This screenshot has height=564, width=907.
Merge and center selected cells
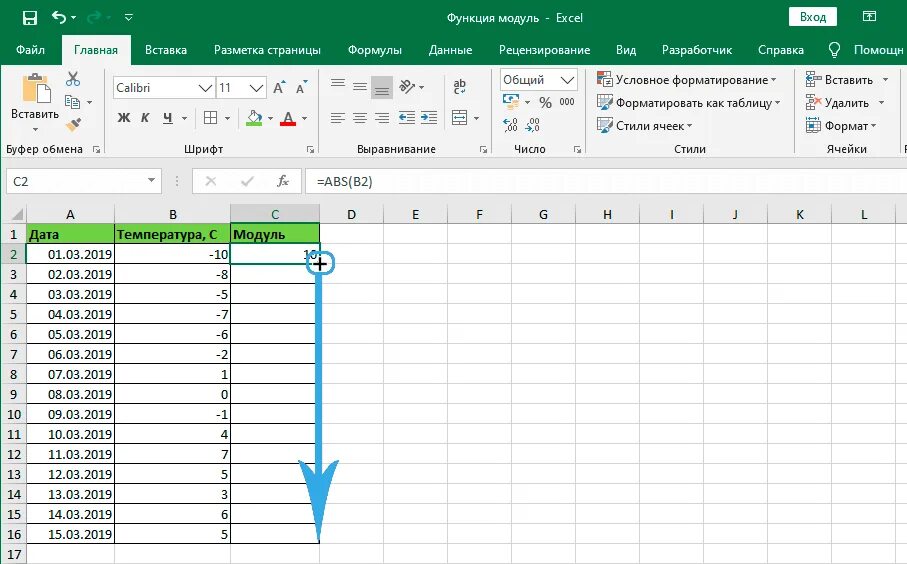[459, 118]
